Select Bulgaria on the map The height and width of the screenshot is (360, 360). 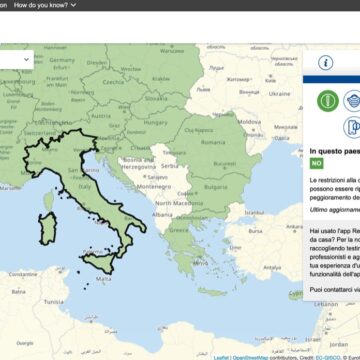click(x=215, y=187)
